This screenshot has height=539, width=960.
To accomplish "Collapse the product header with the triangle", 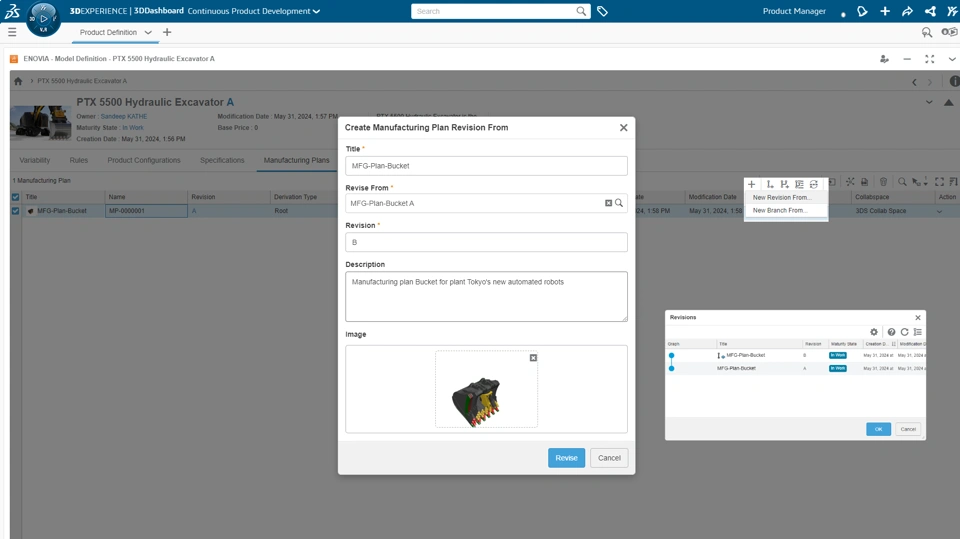I will point(948,102).
